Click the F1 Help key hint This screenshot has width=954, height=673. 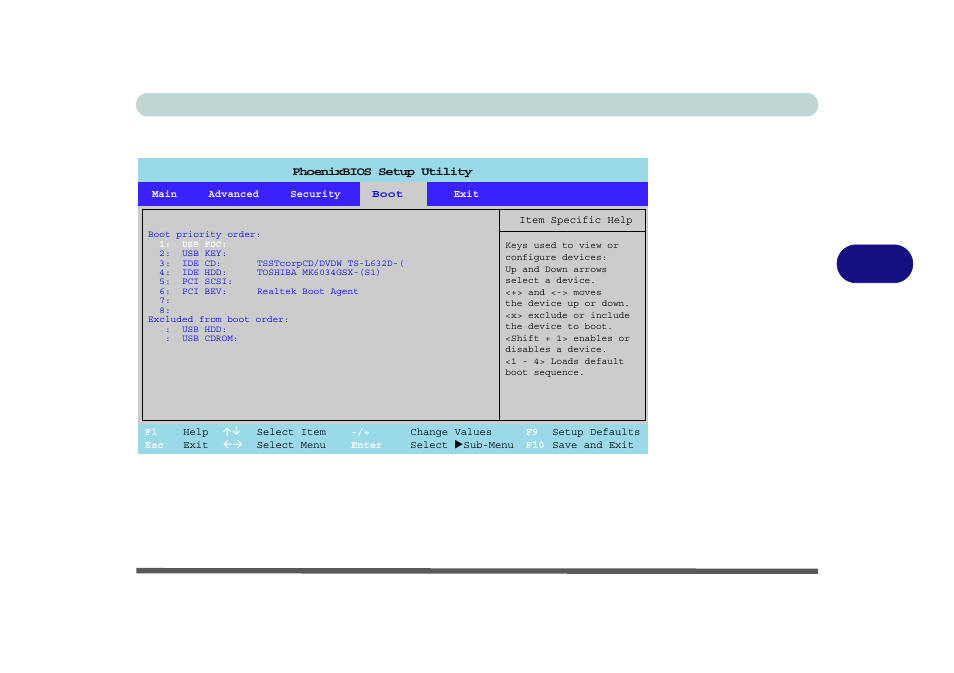(176, 432)
